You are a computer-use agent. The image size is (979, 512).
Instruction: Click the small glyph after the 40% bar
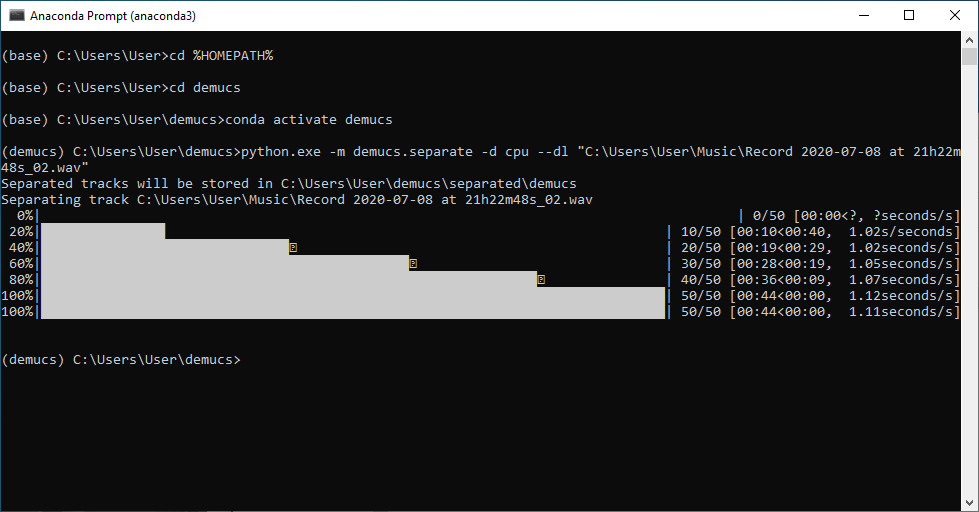[x=293, y=247]
